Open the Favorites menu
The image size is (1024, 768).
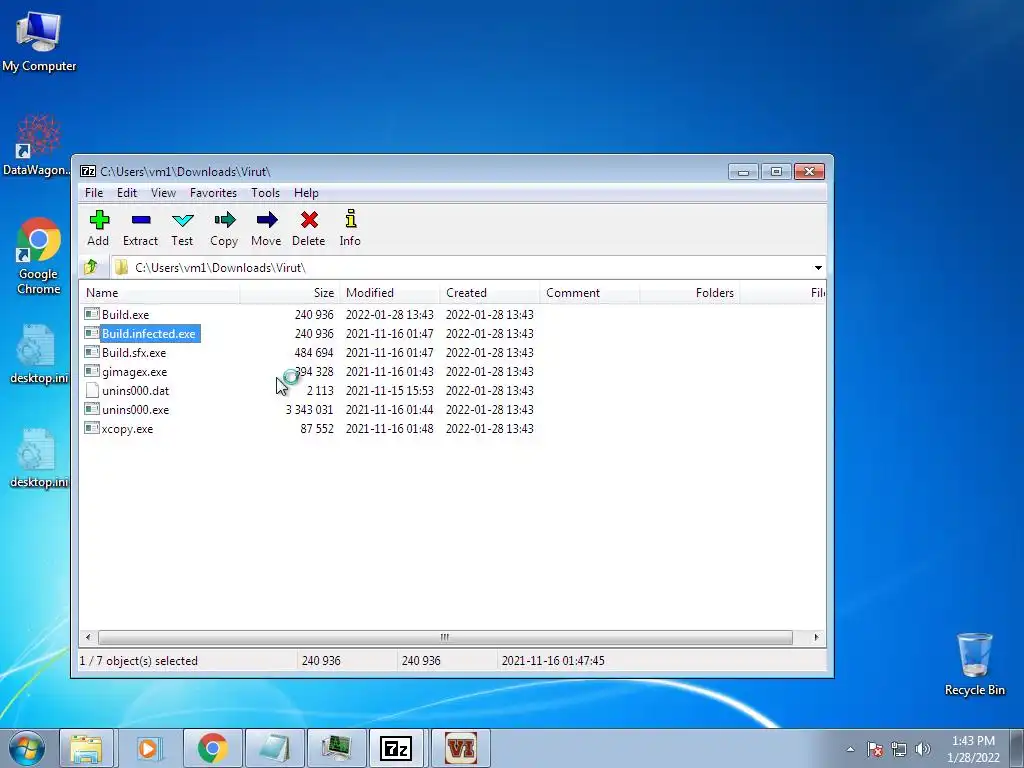(x=214, y=193)
